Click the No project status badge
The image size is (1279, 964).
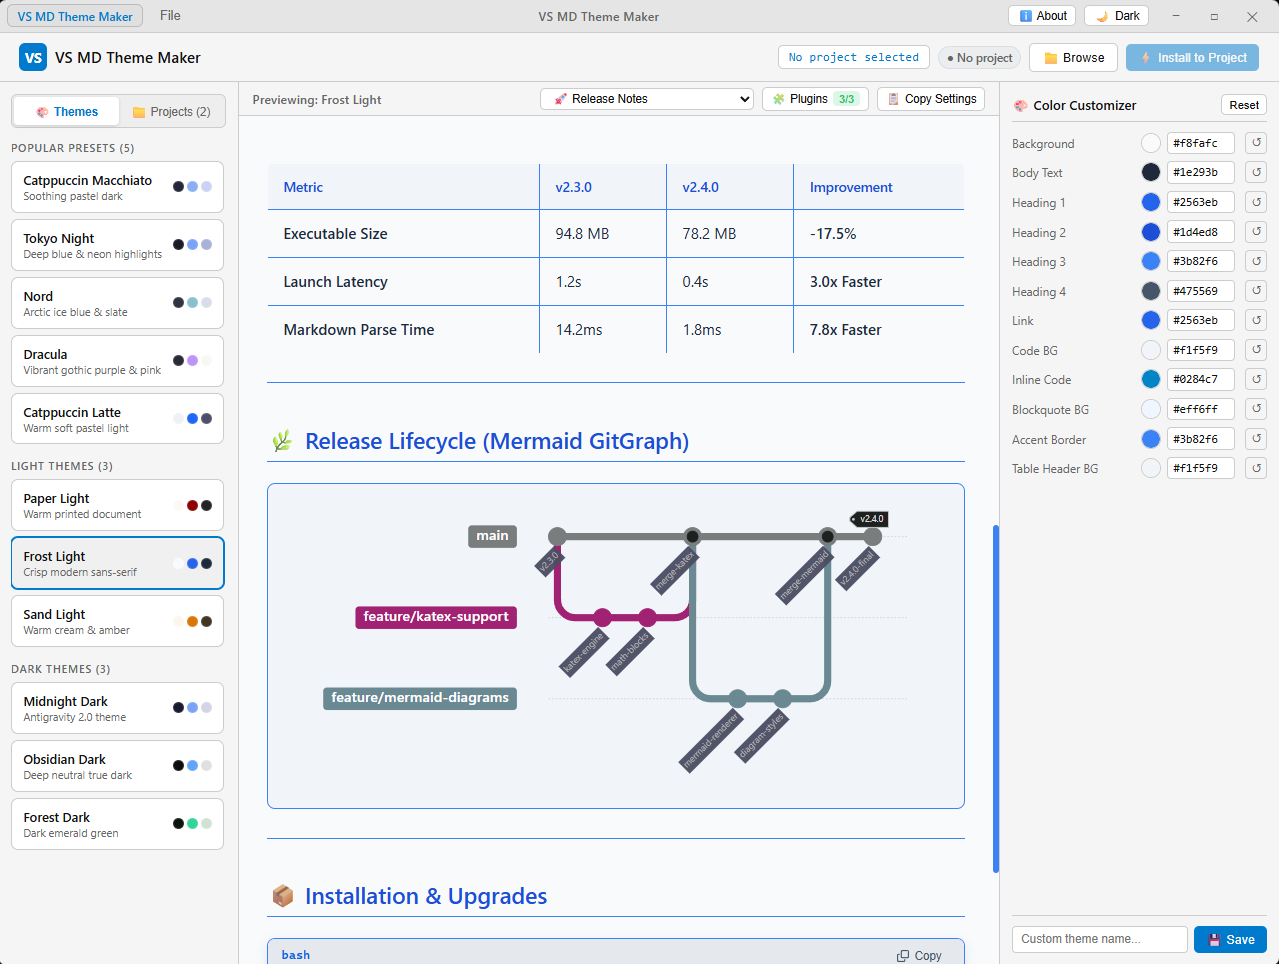point(979,58)
